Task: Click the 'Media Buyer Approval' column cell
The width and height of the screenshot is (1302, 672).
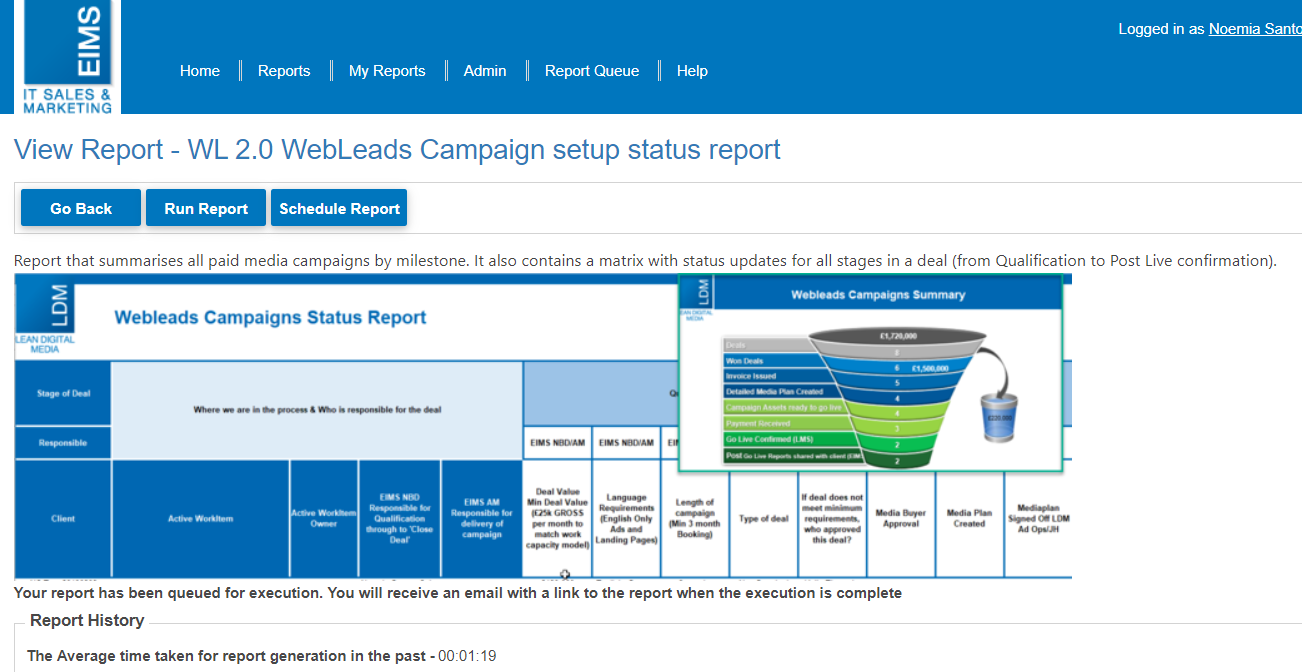Action: pos(901,518)
